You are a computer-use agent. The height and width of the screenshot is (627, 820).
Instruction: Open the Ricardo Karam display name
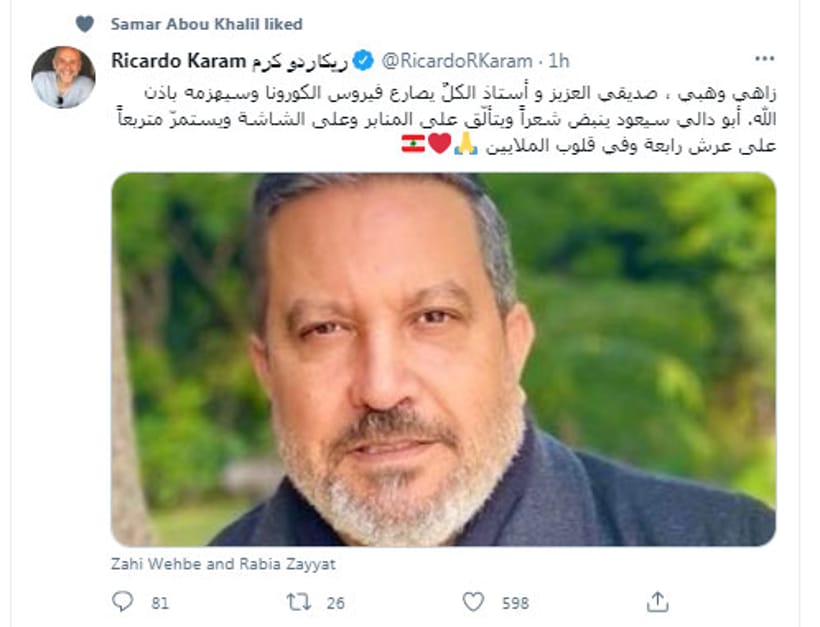click(229, 61)
